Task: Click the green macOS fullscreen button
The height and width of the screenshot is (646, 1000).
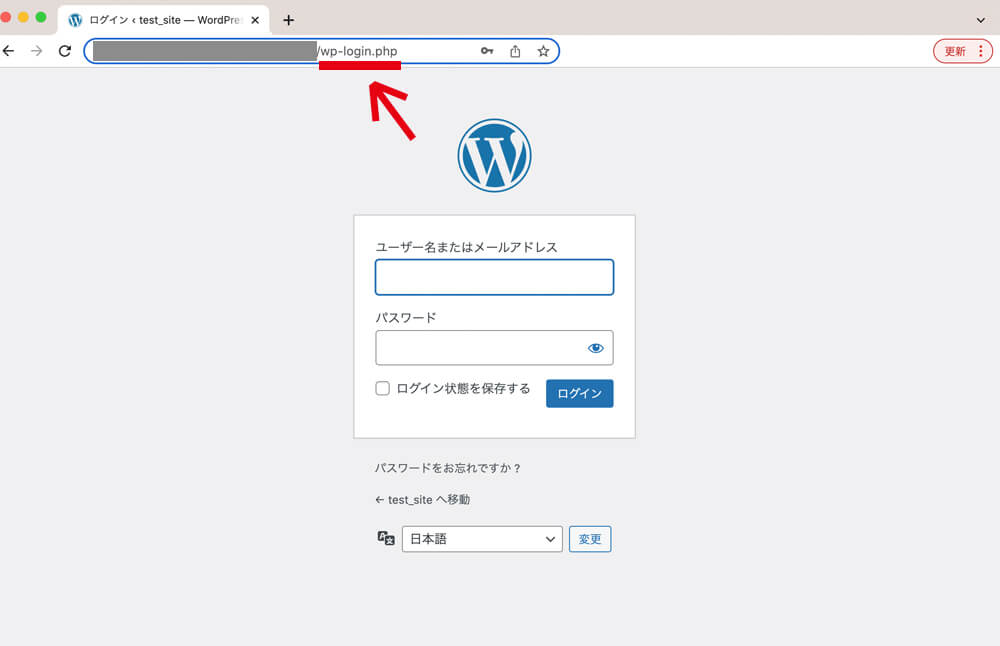Action: [x=41, y=17]
